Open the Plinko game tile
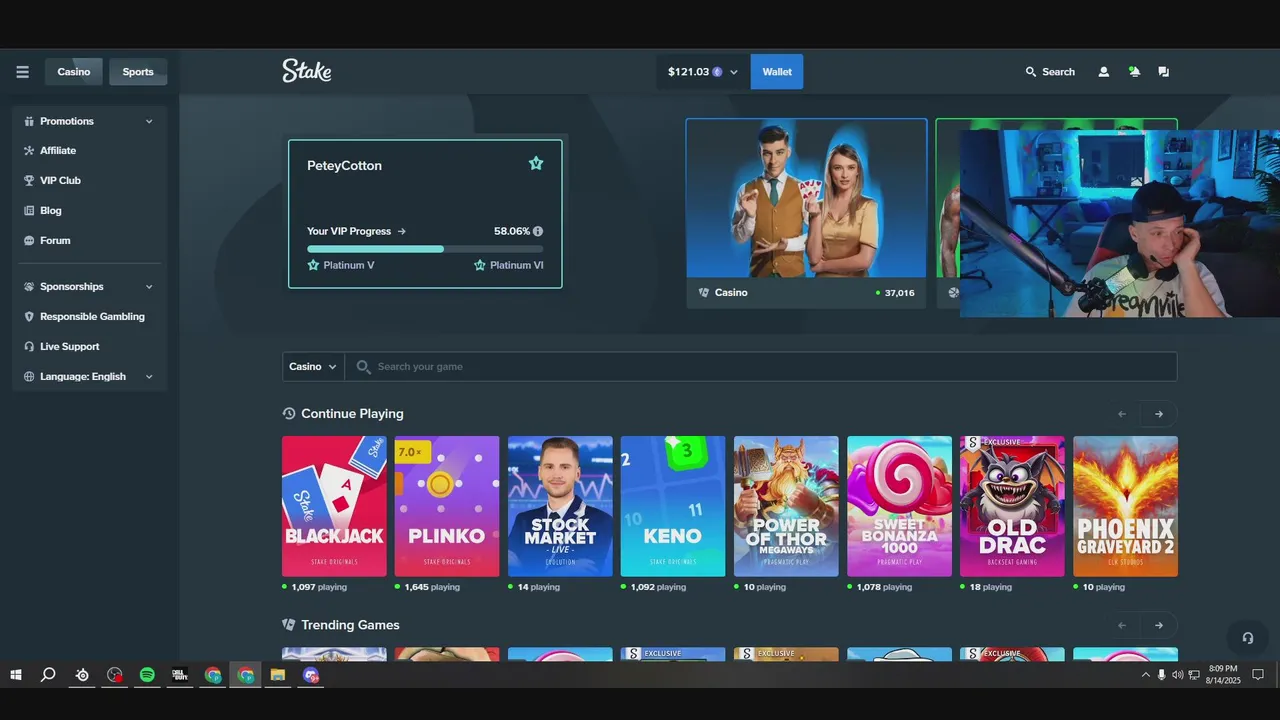This screenshot has height=720, width=1280. (447, 506)
